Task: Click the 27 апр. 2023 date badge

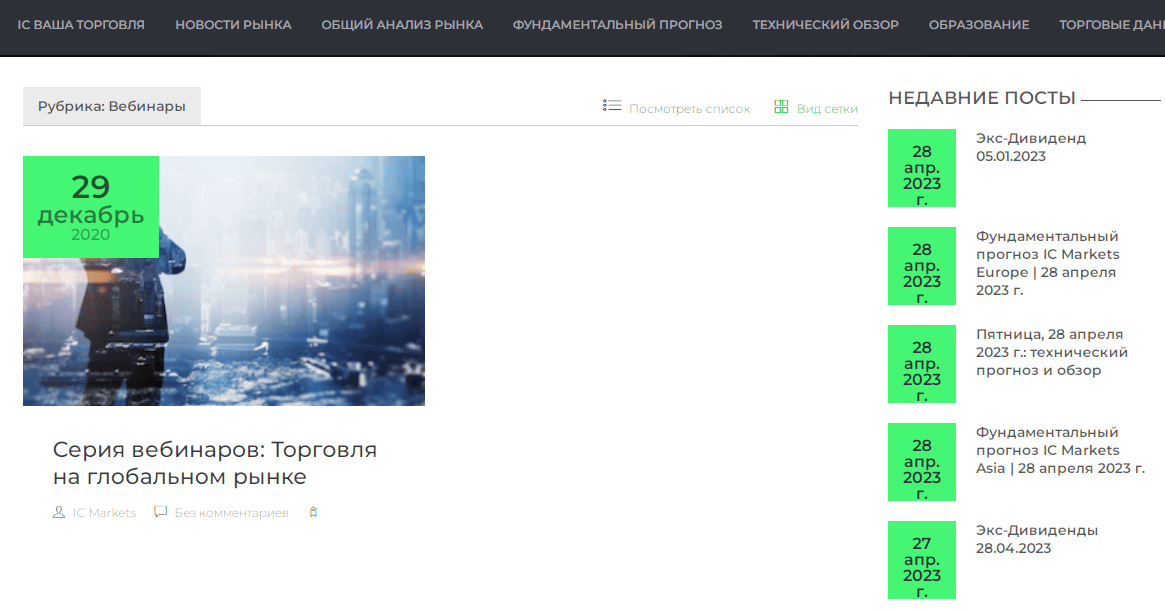Action: [922, 560]
